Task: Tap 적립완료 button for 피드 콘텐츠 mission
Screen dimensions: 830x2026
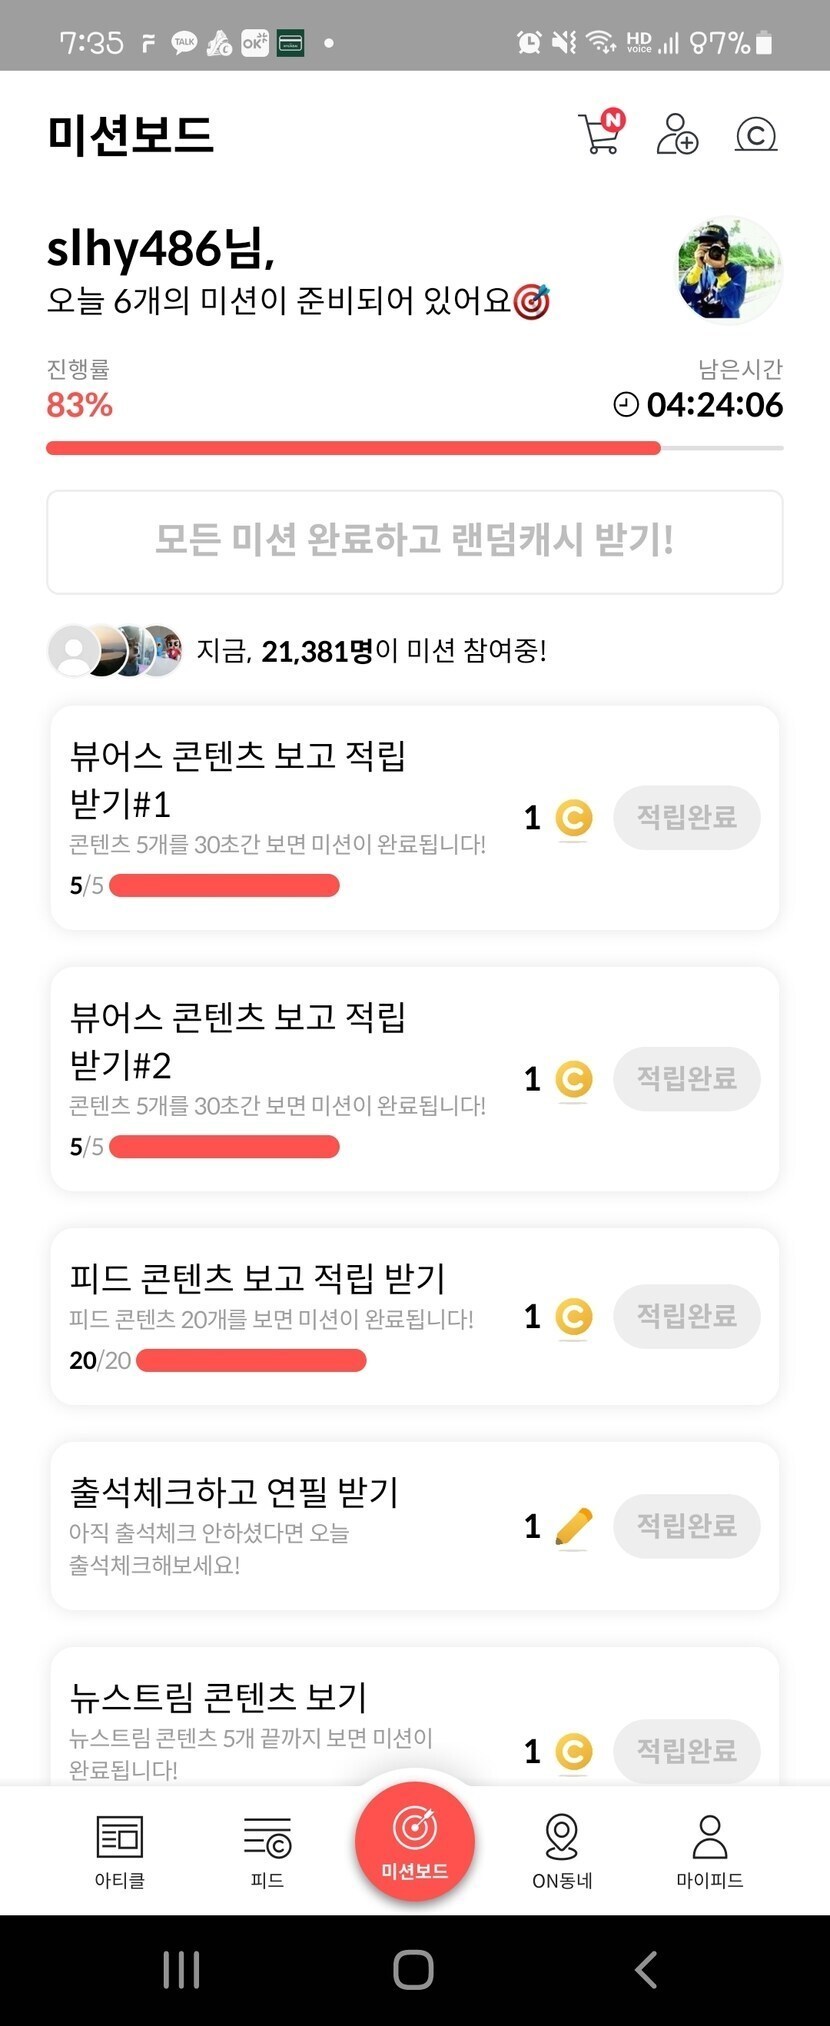Action: 687,1316
